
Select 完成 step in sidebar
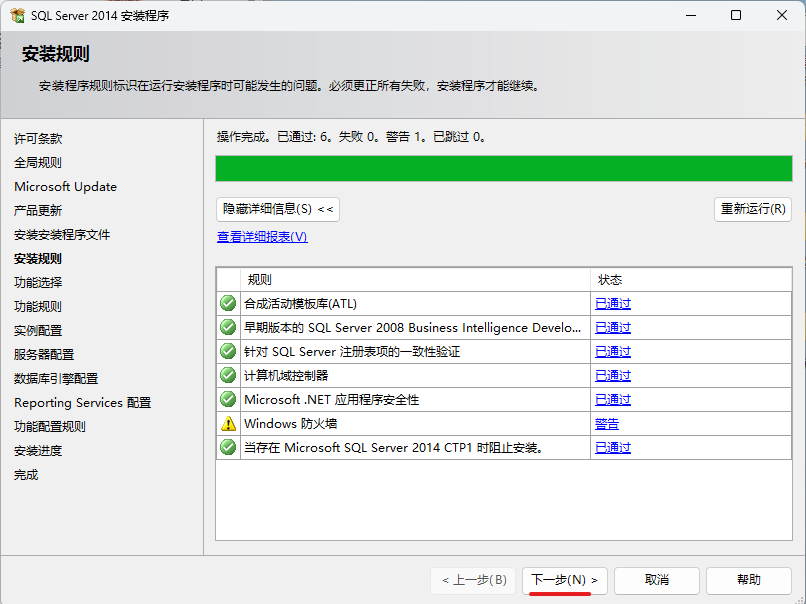(x=26, y=474)
